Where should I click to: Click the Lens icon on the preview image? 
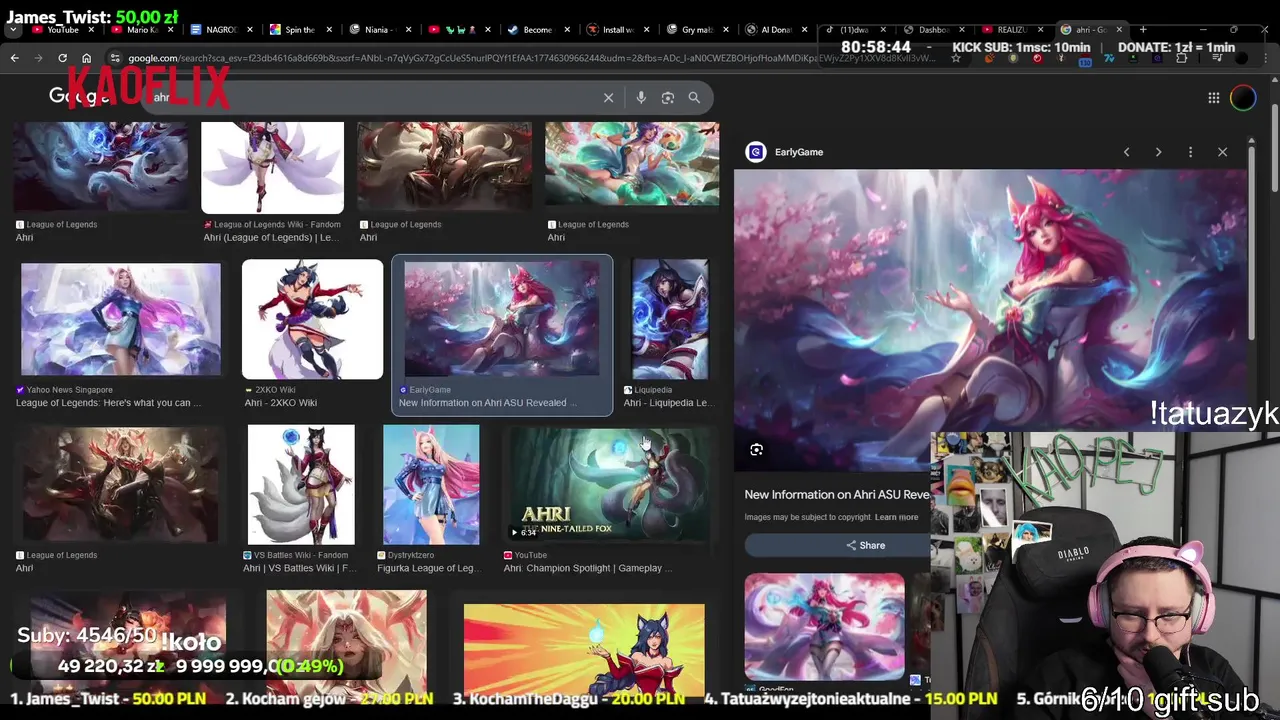pos(757,450)
